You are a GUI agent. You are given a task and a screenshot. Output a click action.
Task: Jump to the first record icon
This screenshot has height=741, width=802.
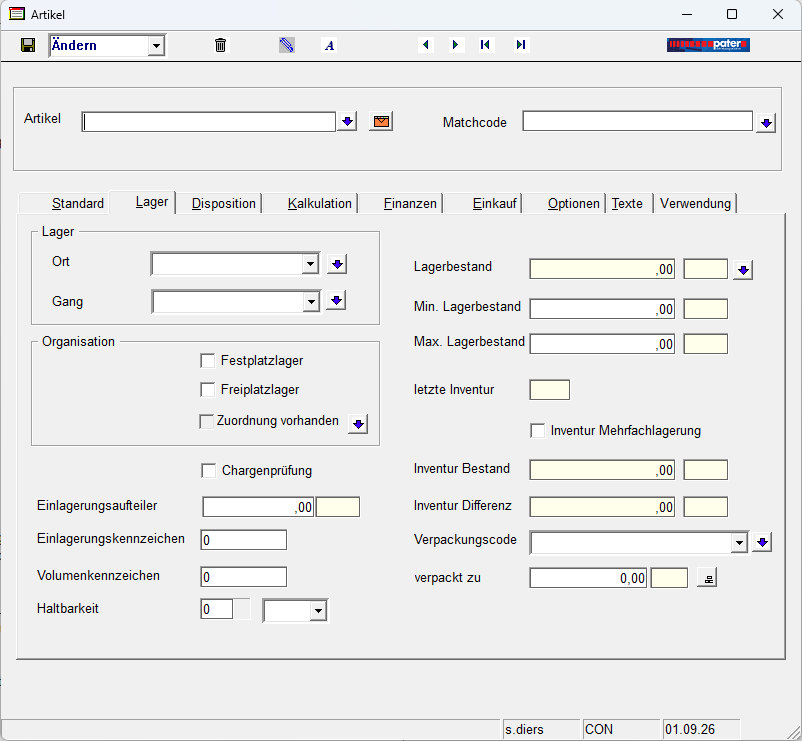(x=485, y=45)
